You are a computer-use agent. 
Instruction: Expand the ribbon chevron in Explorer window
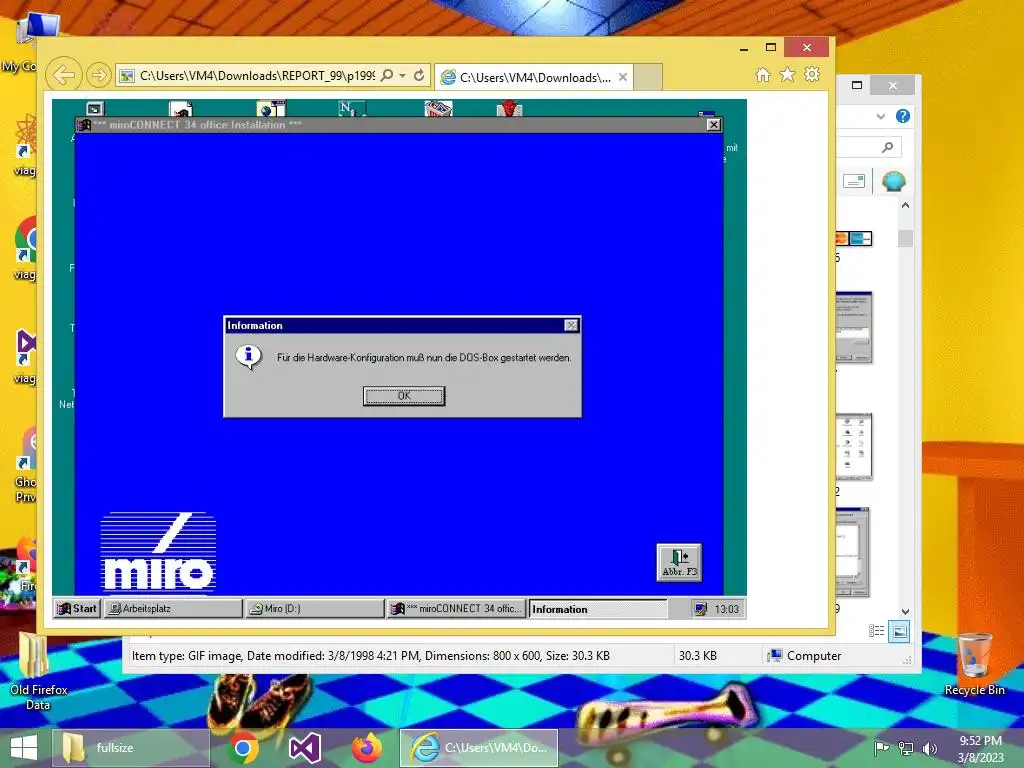click(x=881, y=116)
